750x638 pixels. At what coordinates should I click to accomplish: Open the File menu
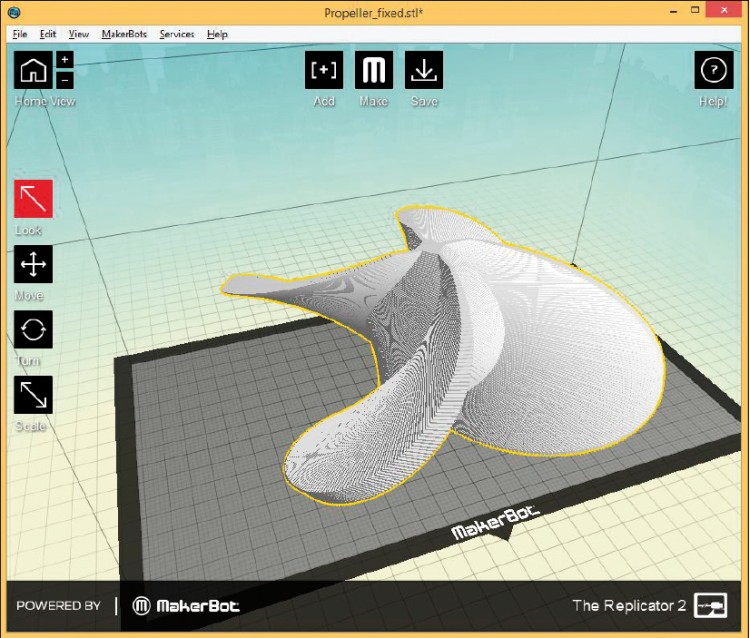[x=20, y=34]
